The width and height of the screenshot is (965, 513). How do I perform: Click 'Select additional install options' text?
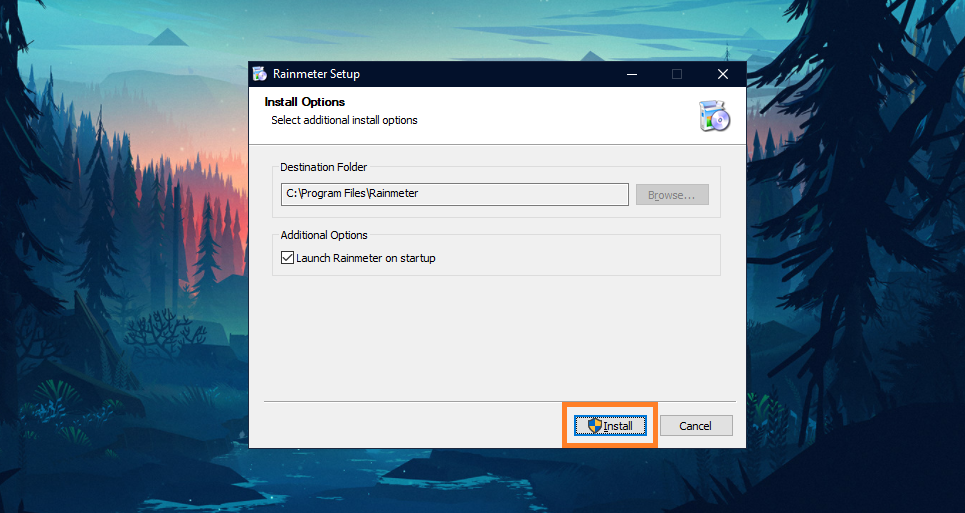[344, 120]
